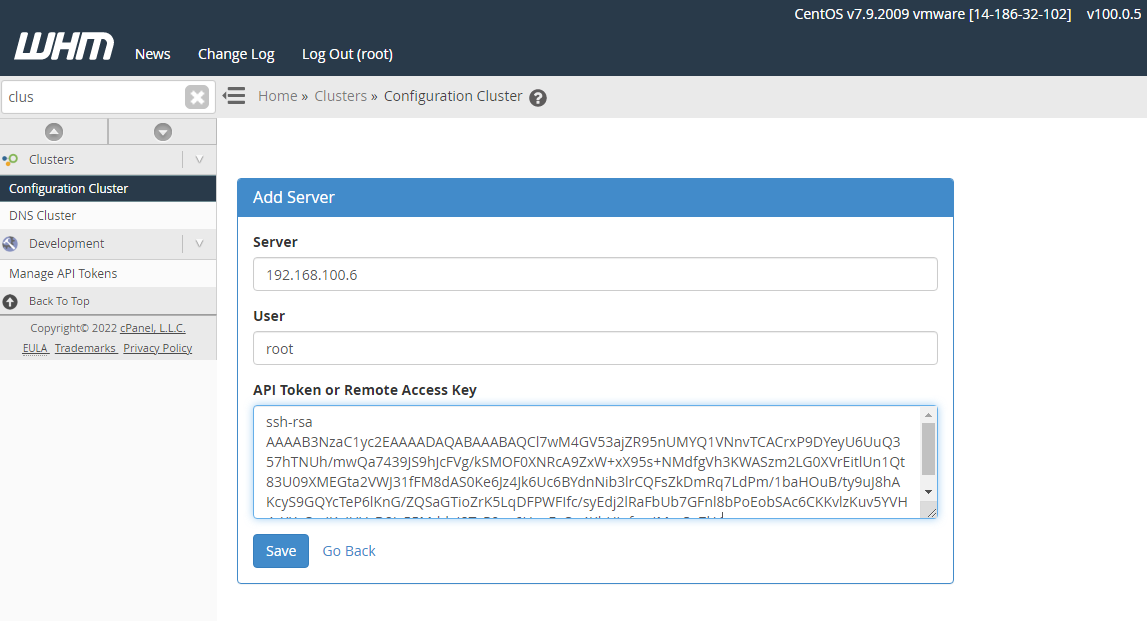
Task: Clear the search box with X icon
Action: [197, 97]
